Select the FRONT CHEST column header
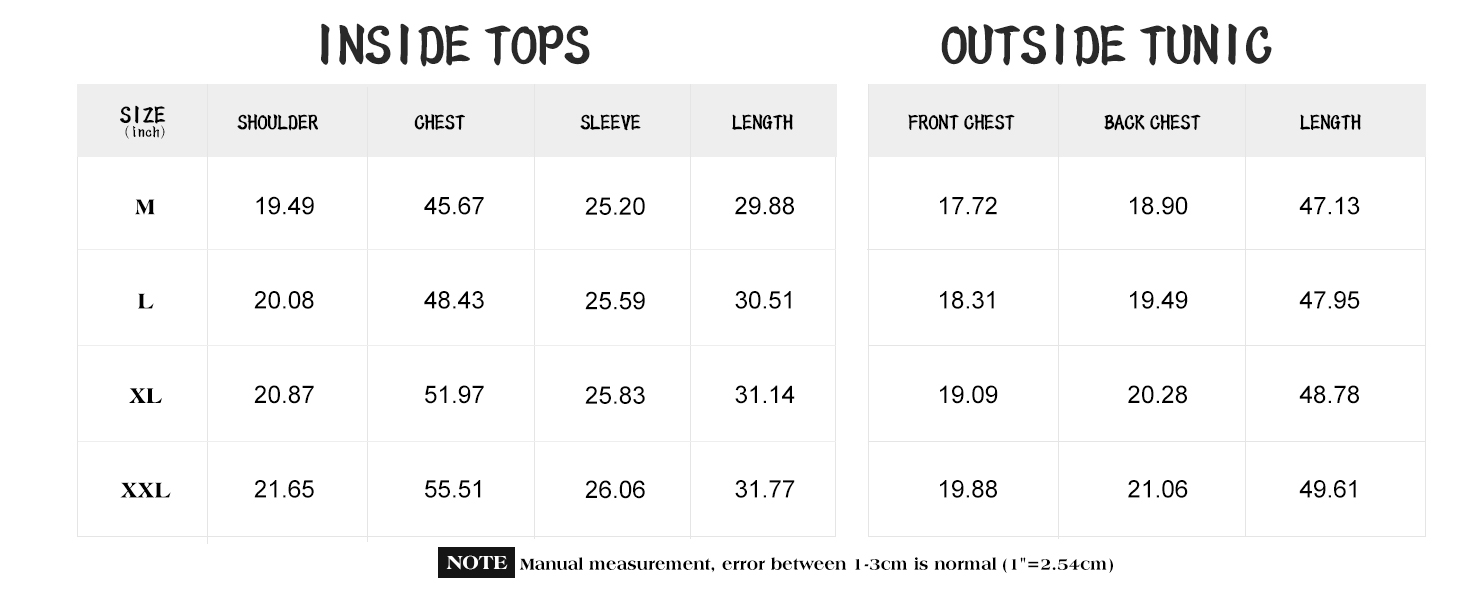Image resolution: width=1464 pixels, height=600 pixels. click(961, 123)
